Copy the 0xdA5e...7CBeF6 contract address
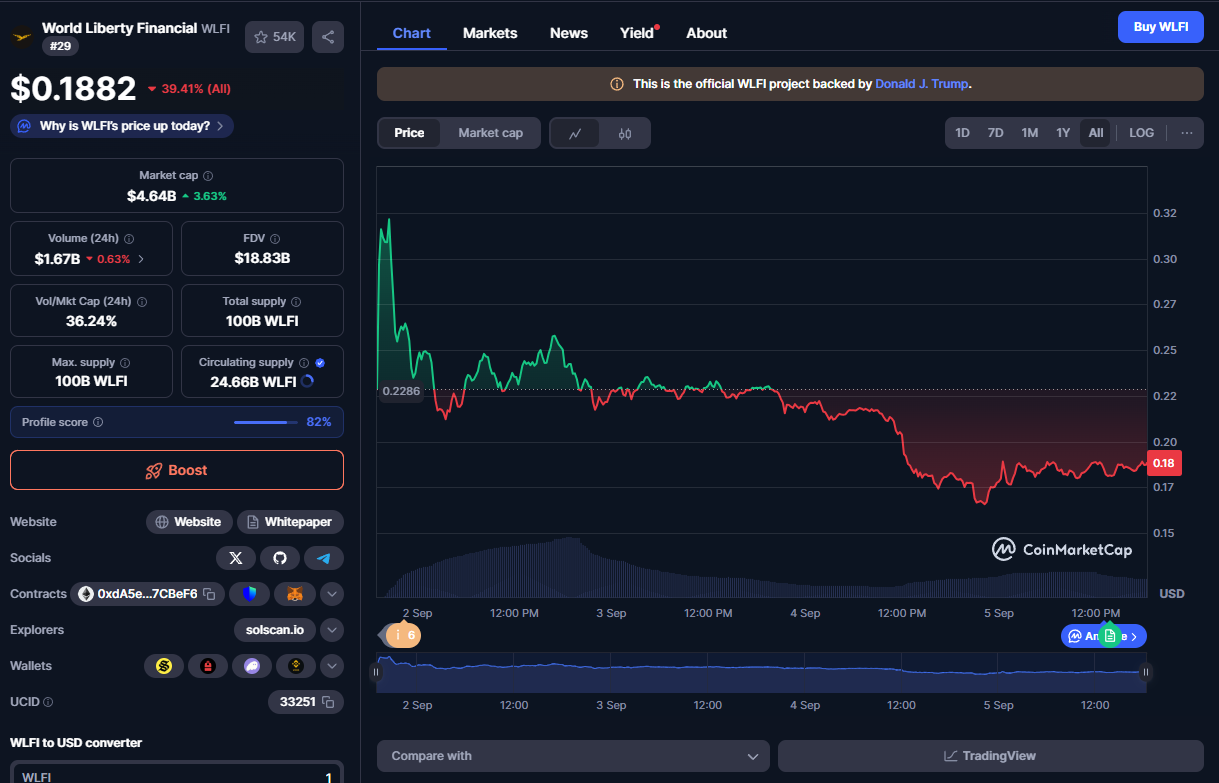Viewport: 1219px width, 783px height. pos(209,594)
